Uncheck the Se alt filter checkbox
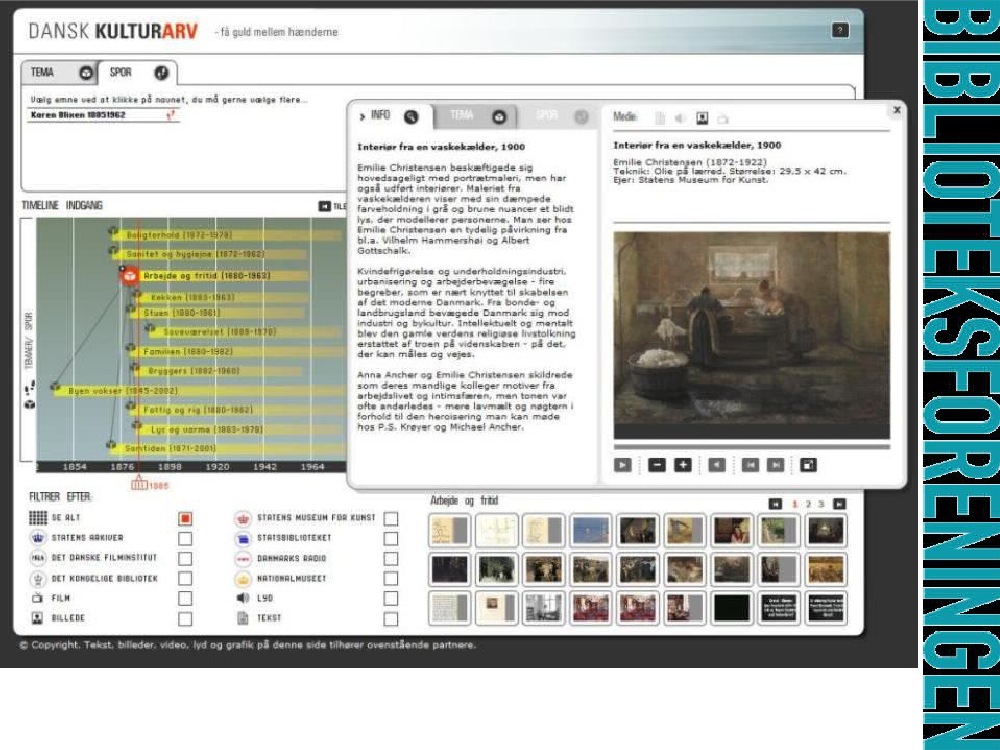This screenshot has height=750, width=1000. pos(185,518)
